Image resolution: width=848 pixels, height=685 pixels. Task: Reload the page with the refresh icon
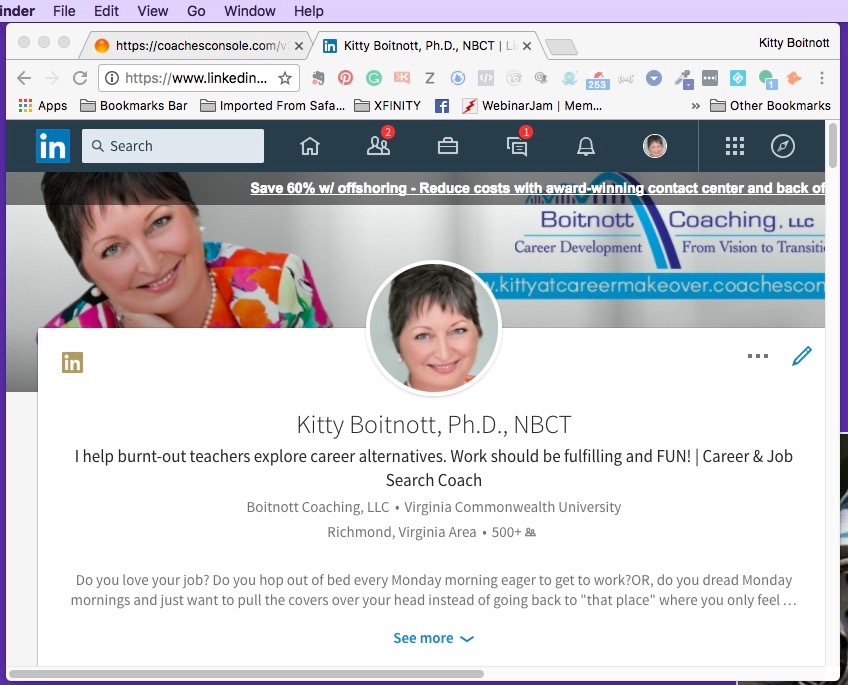pos(80,78)
